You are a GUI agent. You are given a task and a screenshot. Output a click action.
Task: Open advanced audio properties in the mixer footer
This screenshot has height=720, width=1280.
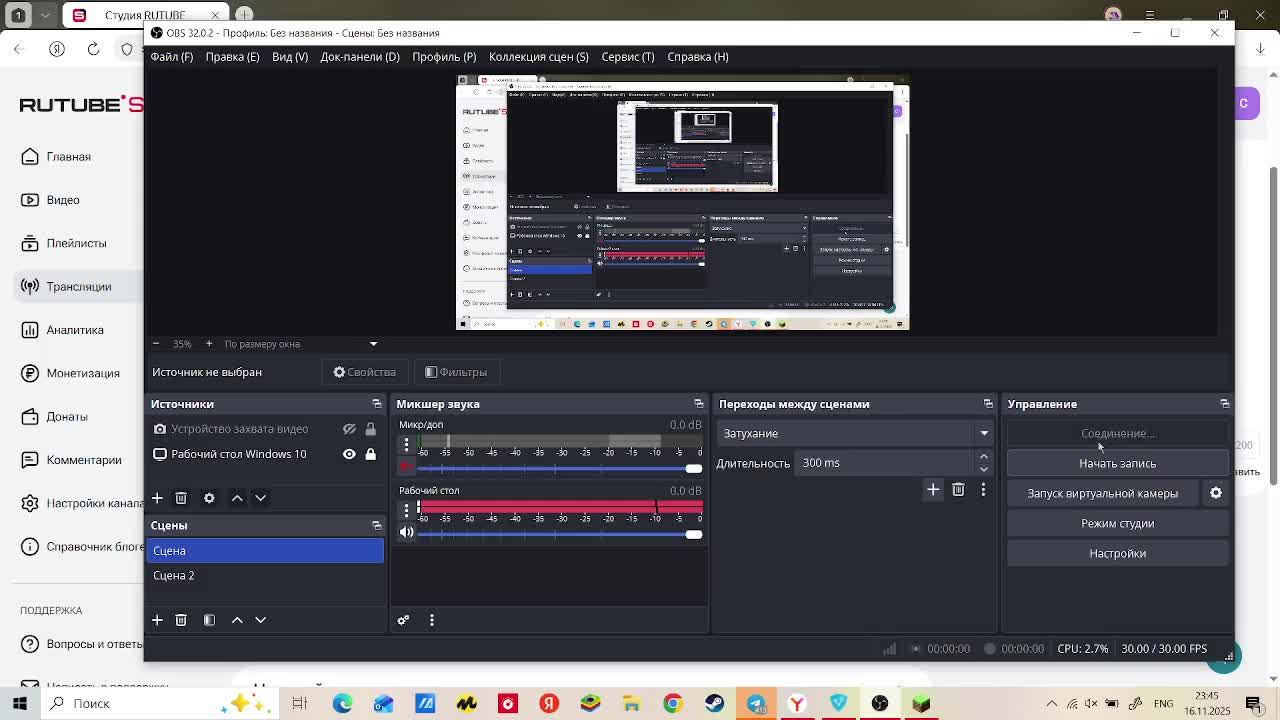click(404, 620)
